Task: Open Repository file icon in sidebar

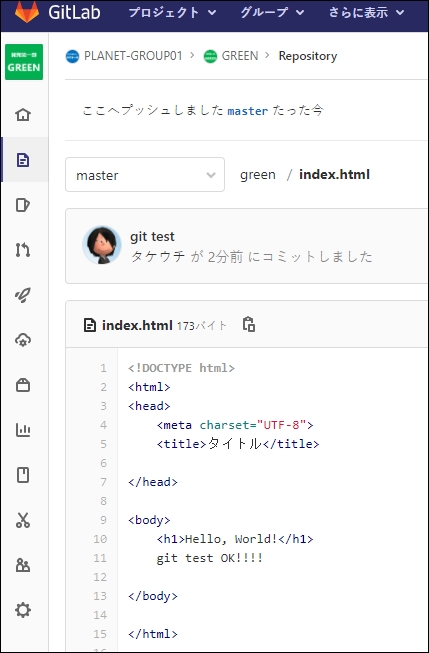Action: click(x=23, y=160)
